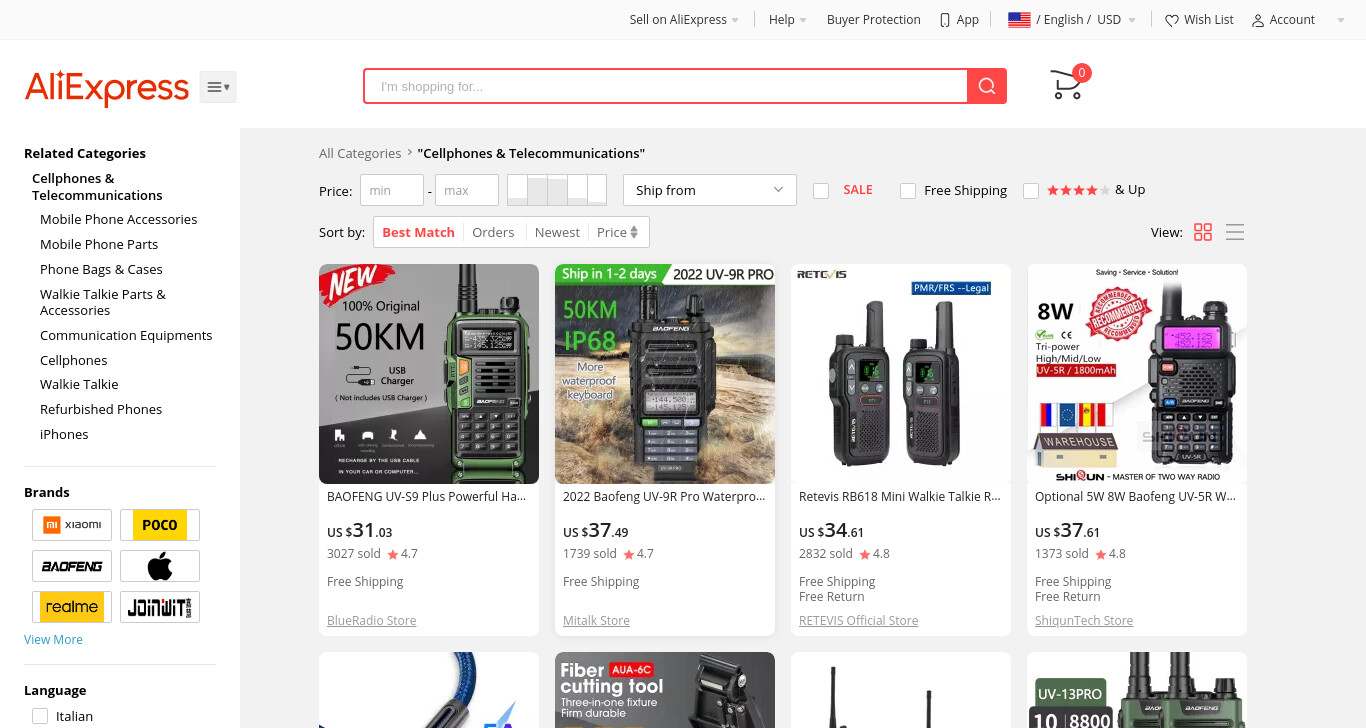
Task: Visit RETEVIS Official Store link
Action: [x=858, y=620]
